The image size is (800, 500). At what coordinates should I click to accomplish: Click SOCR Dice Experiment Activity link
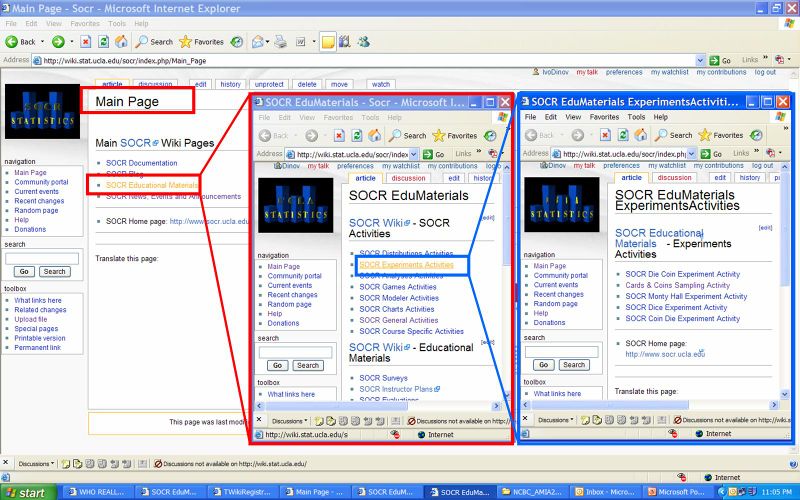676,307
